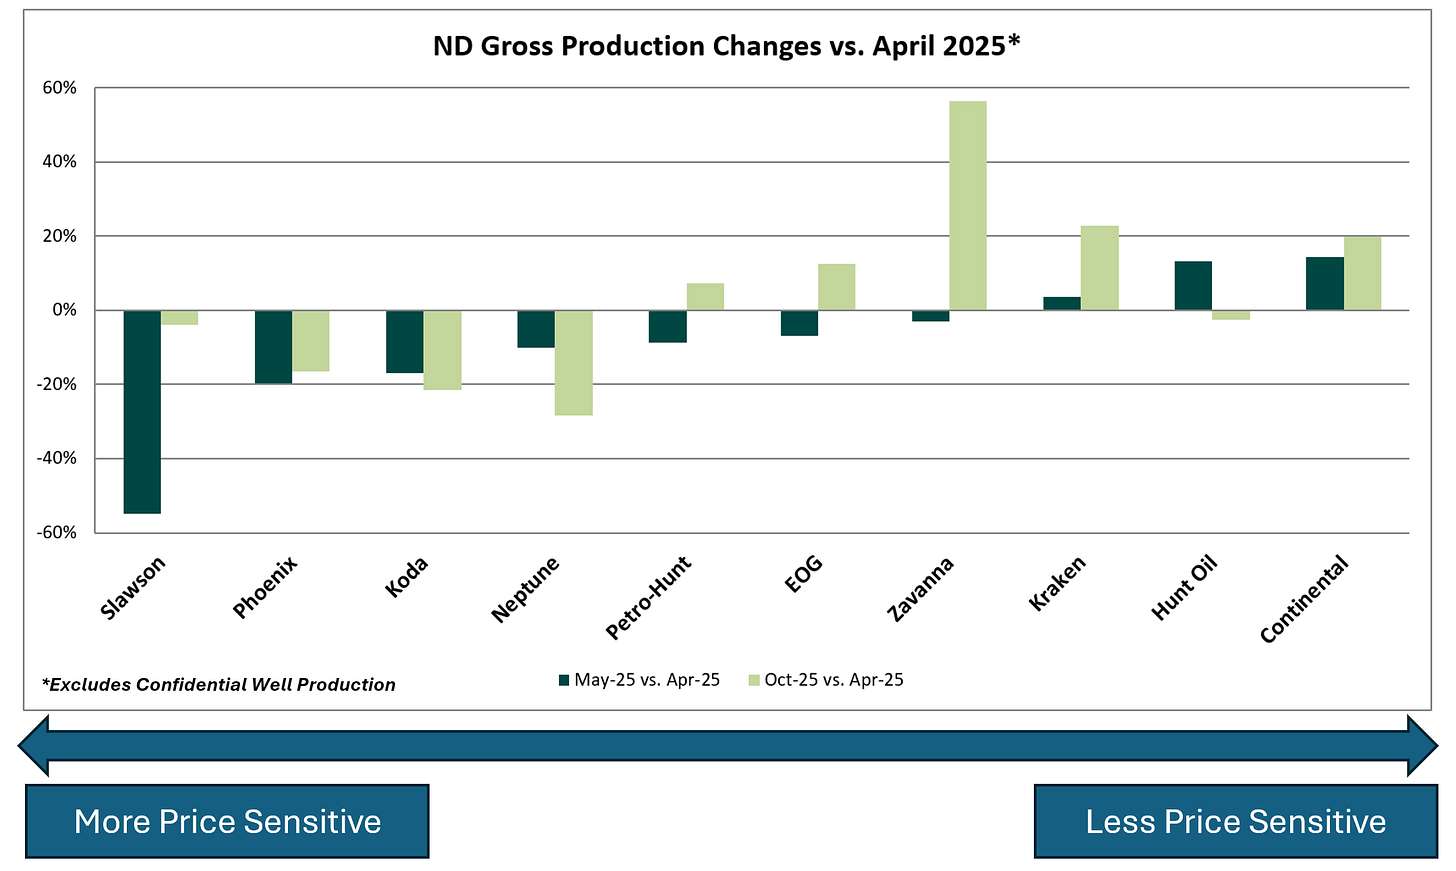Select Kraken's dark green May-25 bar
Image resolution: width=1456 pixels, height=871 pixels.
pyautogui.click(x=1062, y=303)
